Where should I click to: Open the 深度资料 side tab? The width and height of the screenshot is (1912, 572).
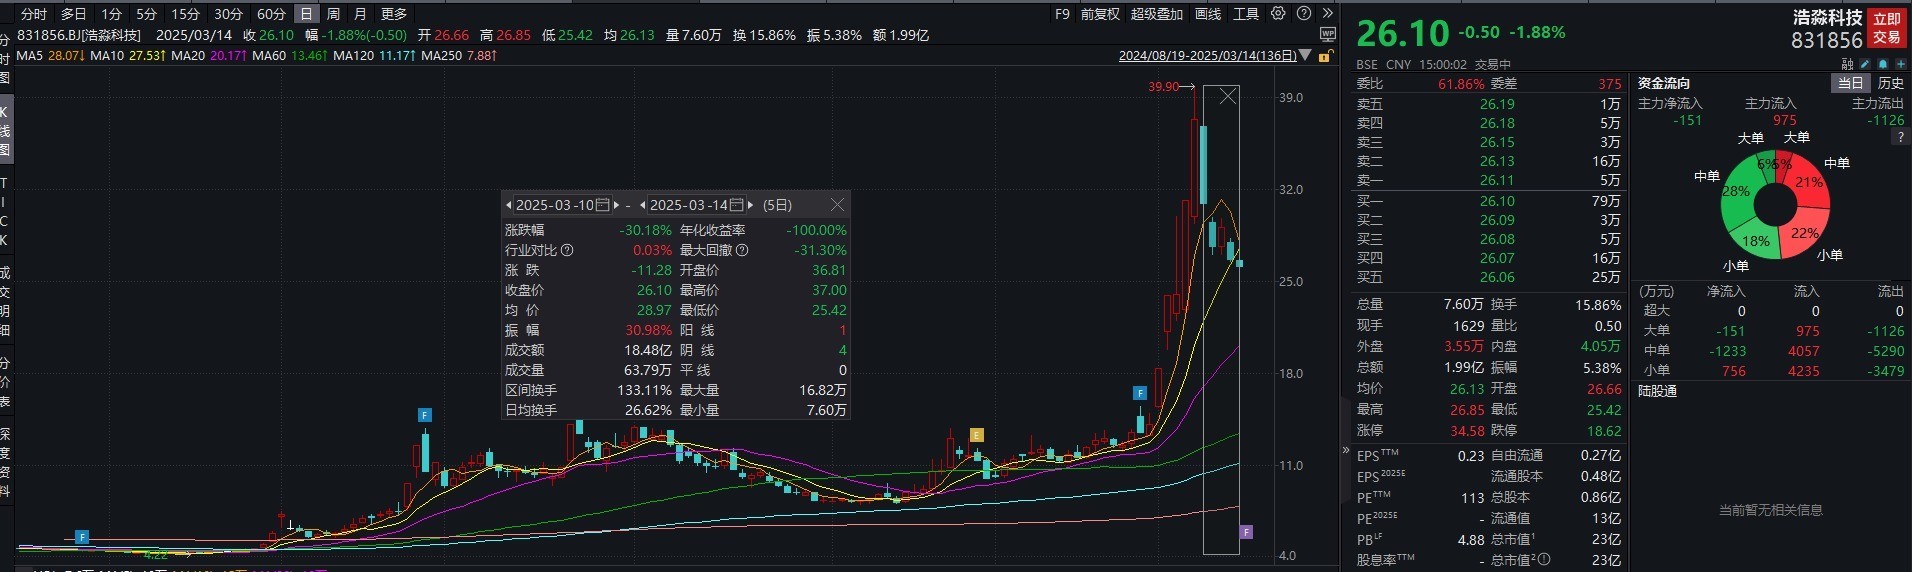5,462
